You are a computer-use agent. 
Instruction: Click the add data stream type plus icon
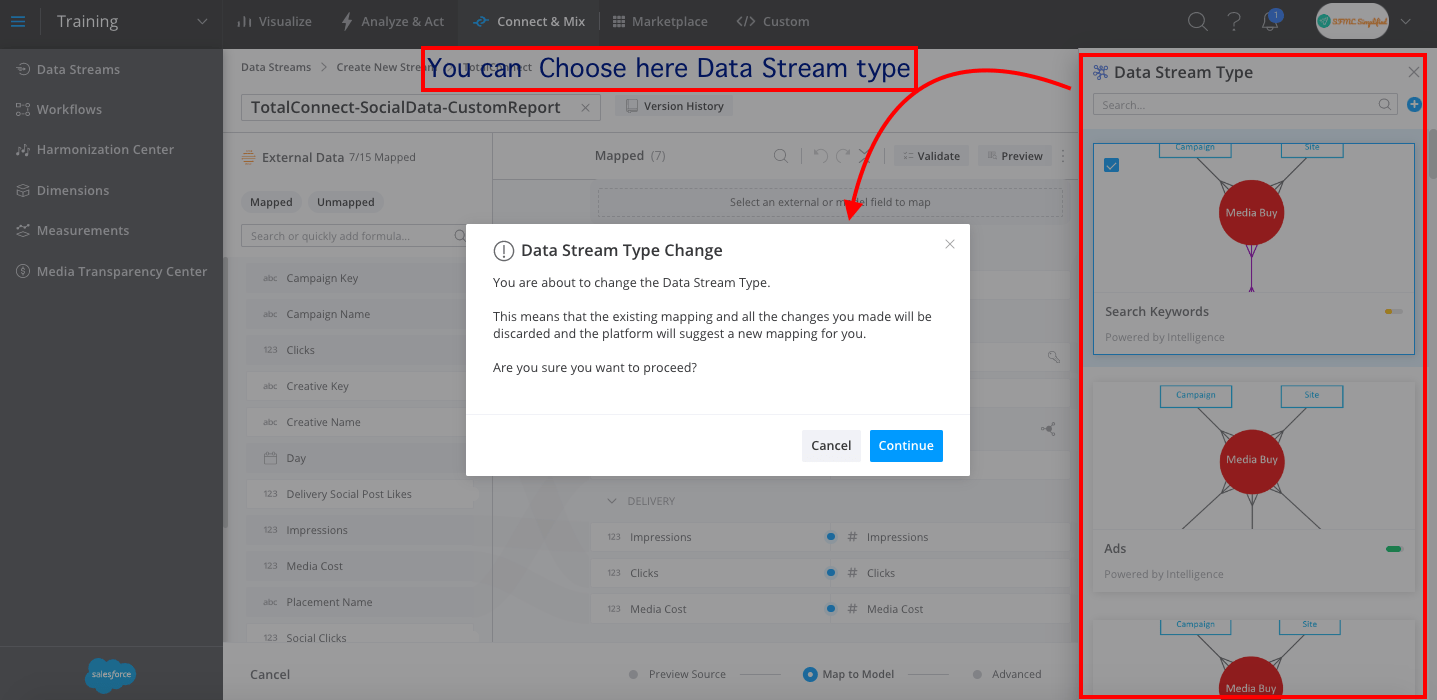(1414, 104)
